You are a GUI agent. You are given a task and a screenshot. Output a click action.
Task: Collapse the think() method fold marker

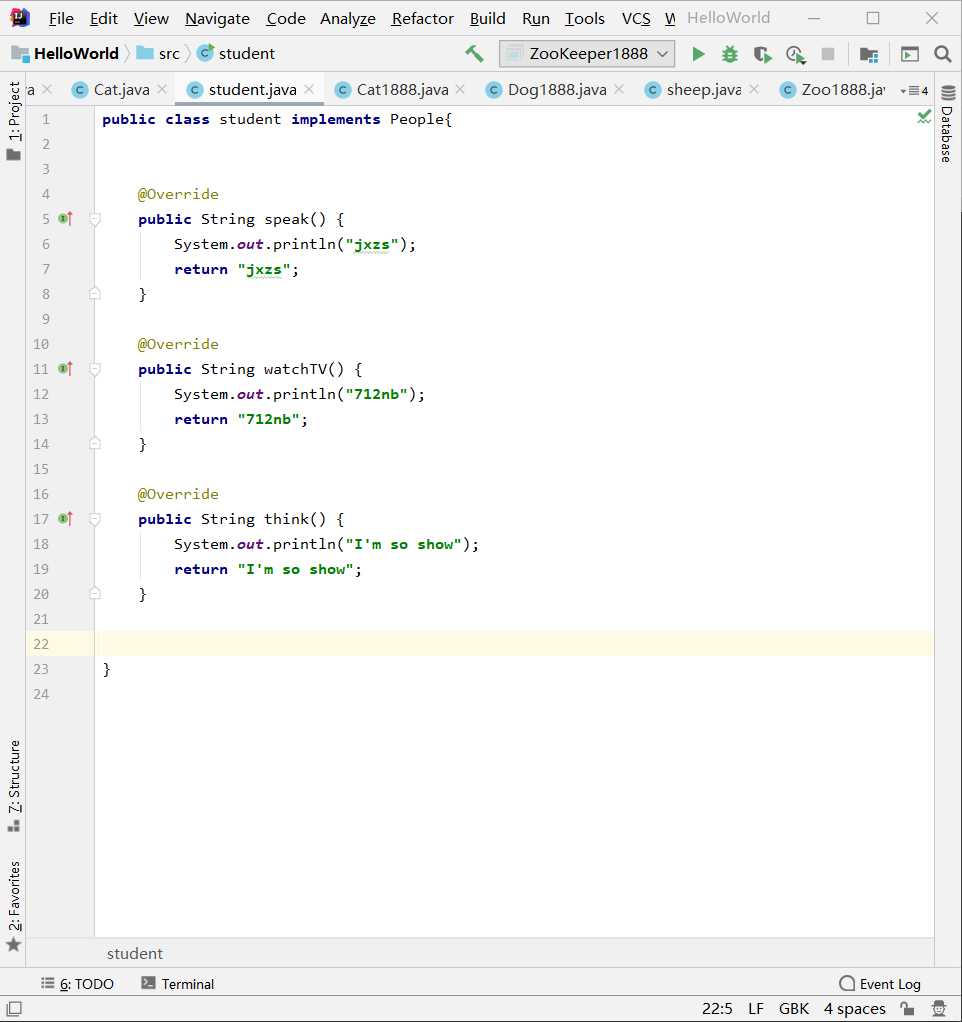(95, 519)
